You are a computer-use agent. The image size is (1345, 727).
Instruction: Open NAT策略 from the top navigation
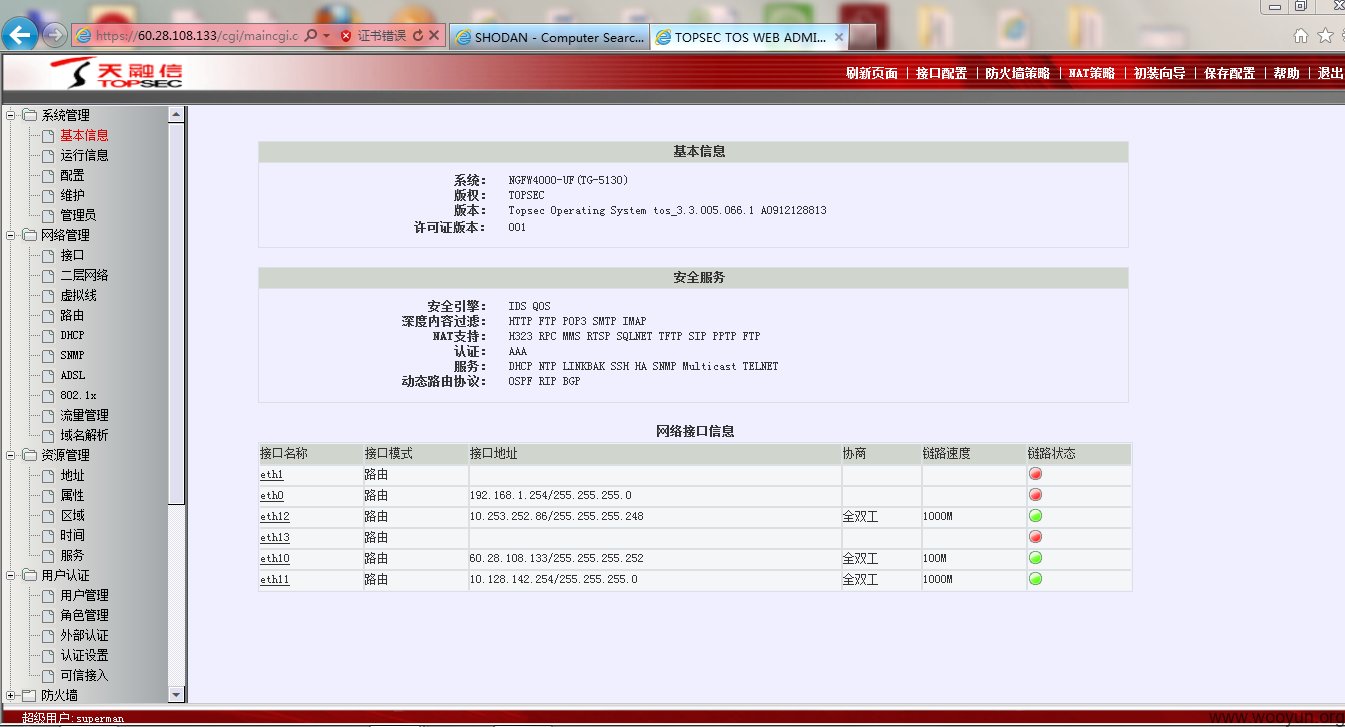1091,73
